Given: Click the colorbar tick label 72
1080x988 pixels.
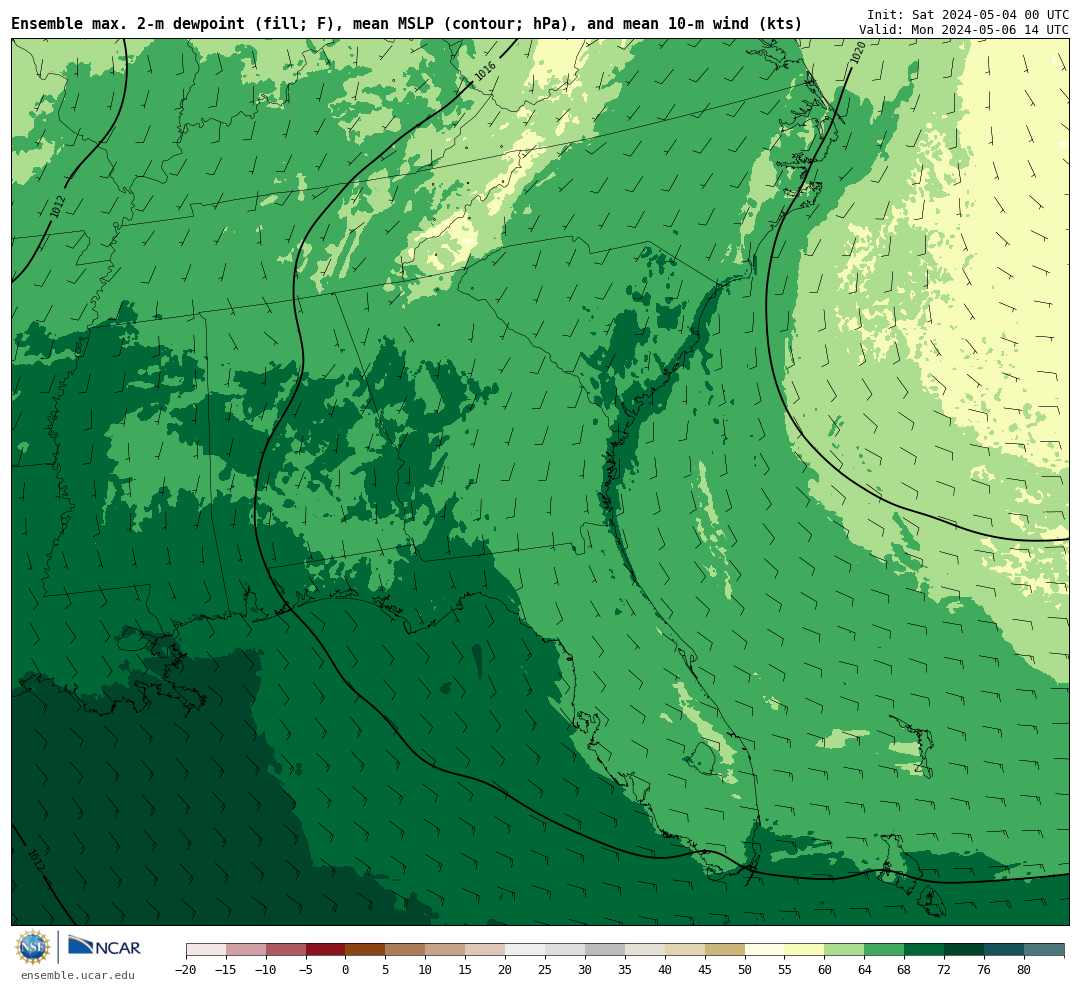Looking at the screenshot, I should [945, 969].
